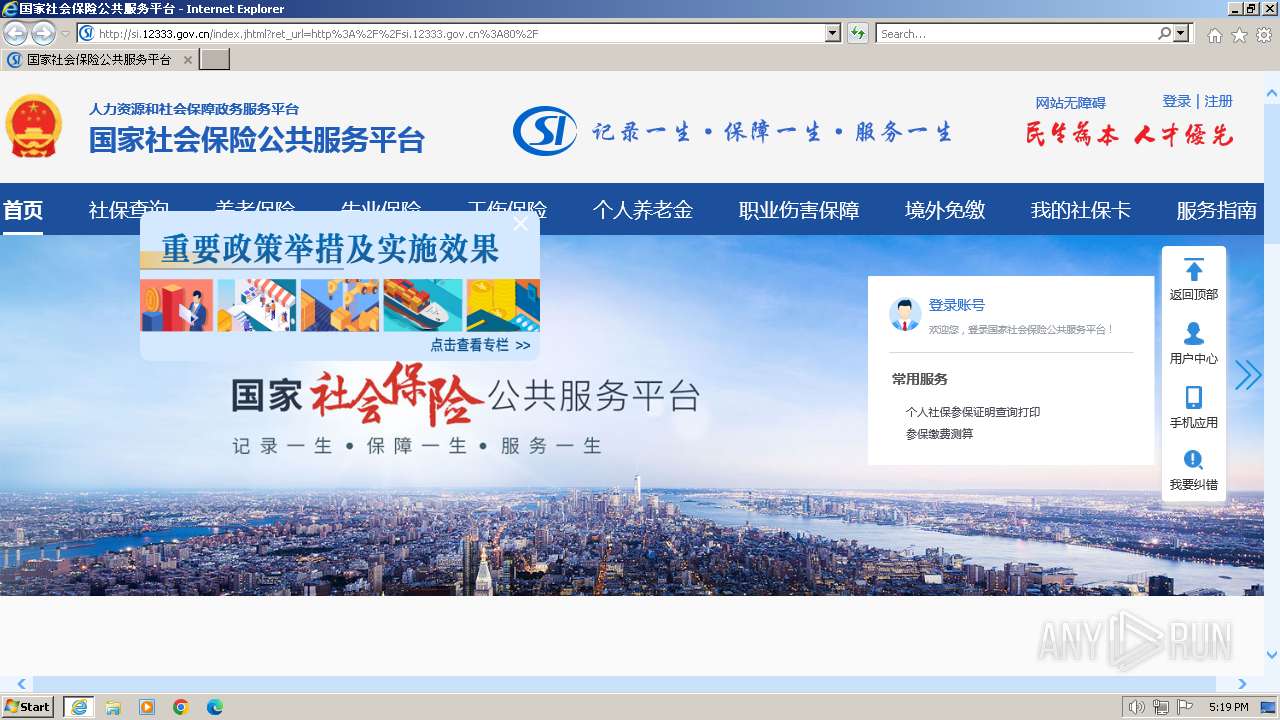1280x720 pixels.
Task: Click the search magnifier icon
Action: click(x=1164, y=34)
